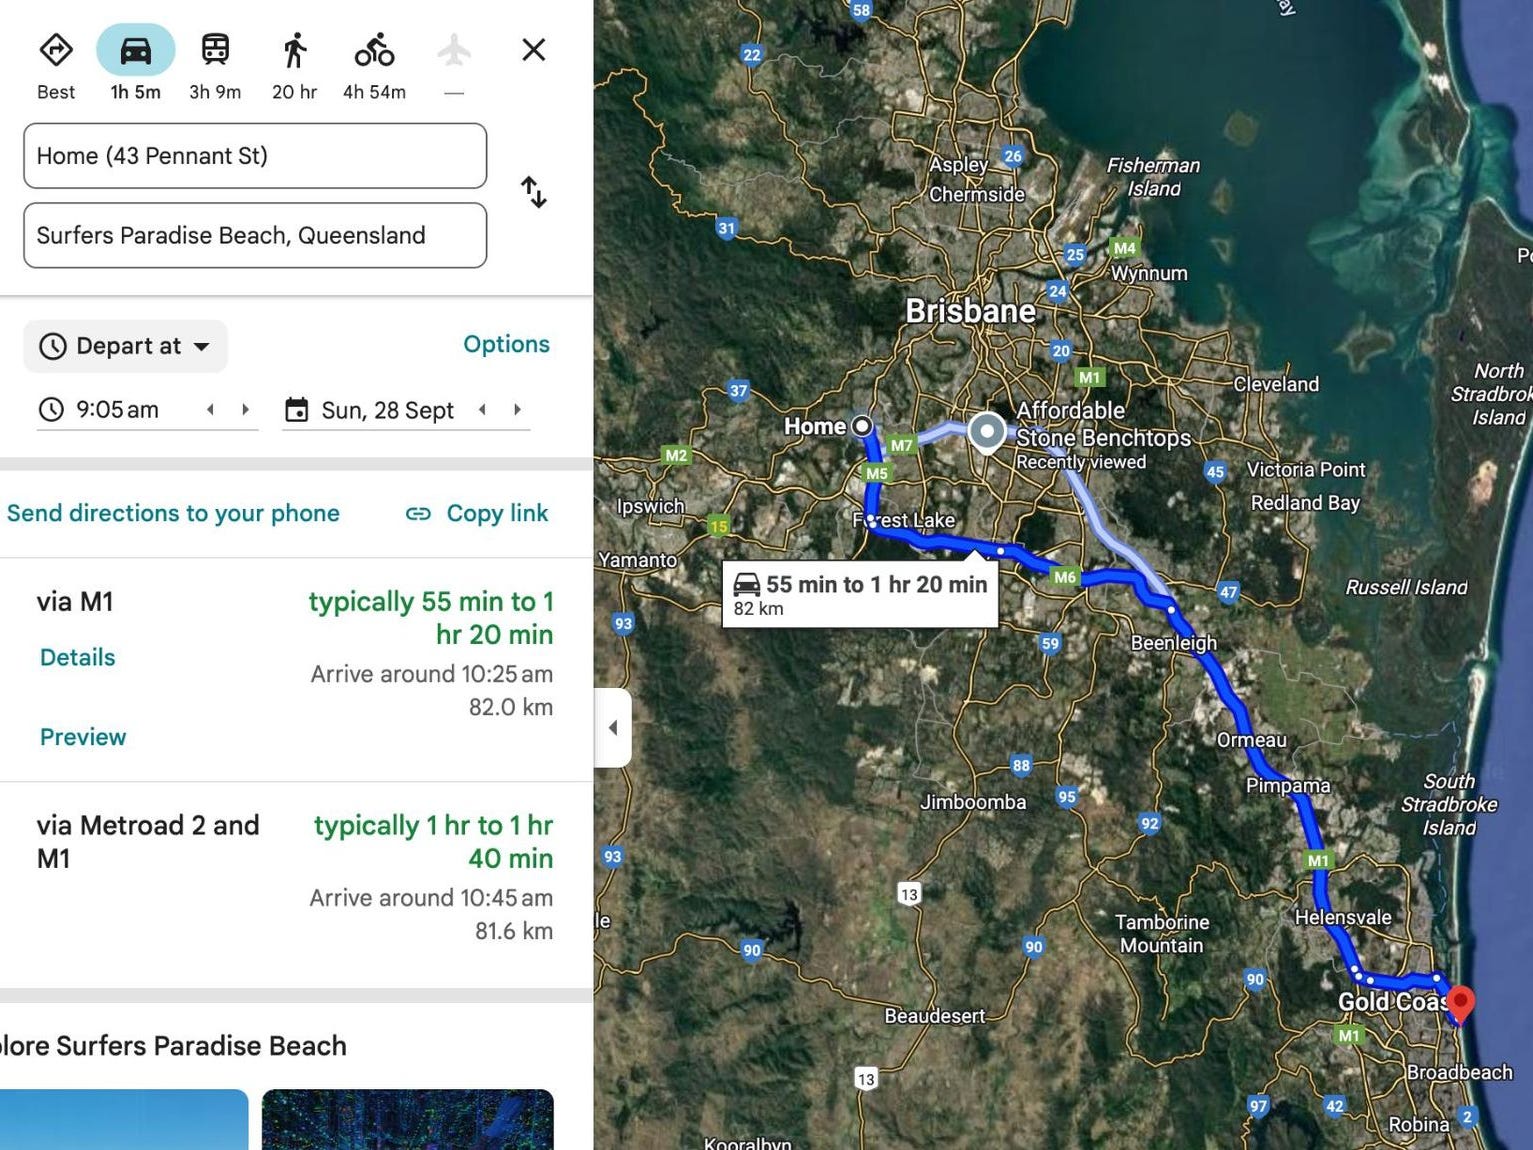
Task: Switch to public transport directions
Action: pos(215,50)
